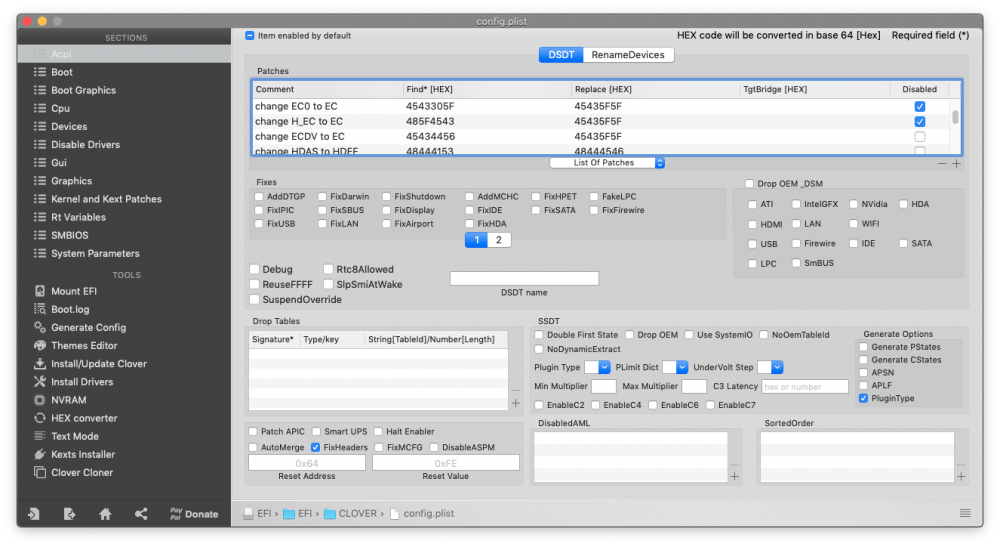Image resolution: width=1000 pixels, height=547 pixels.
Task: Click the list view icon at bottom right
Action: coord(965,513)
